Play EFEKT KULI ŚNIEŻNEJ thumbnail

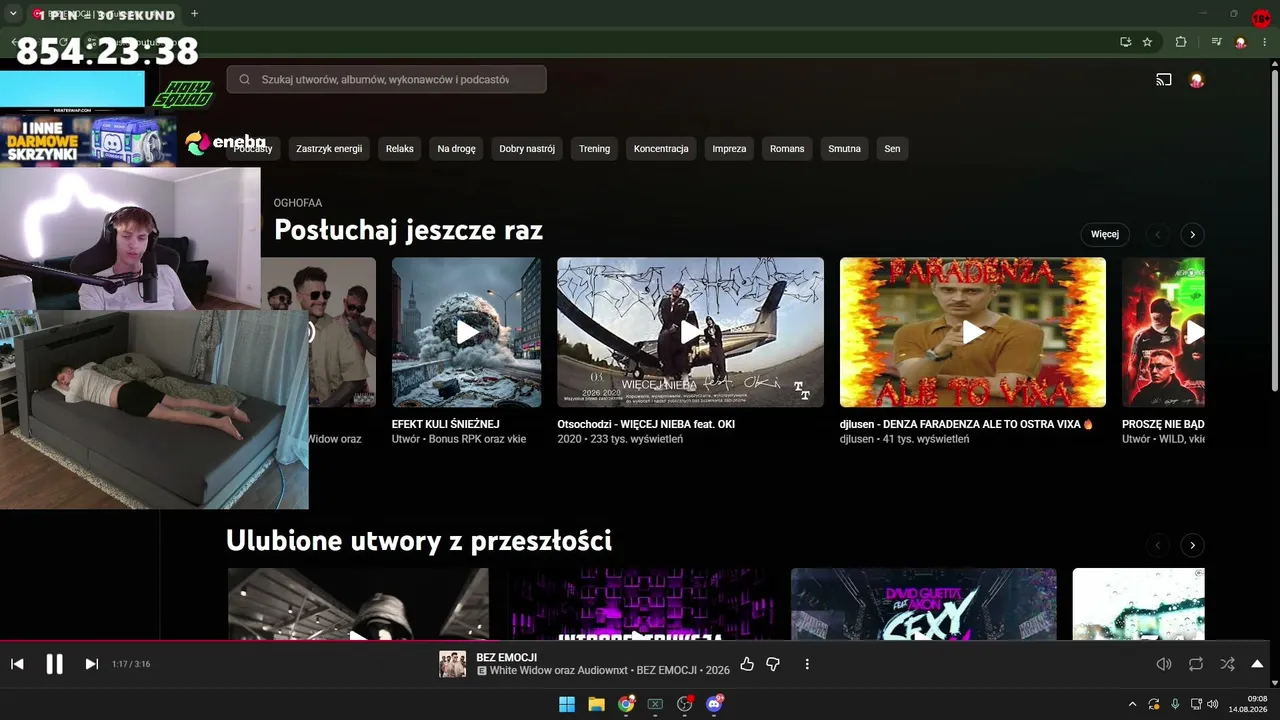pos(466,332)
